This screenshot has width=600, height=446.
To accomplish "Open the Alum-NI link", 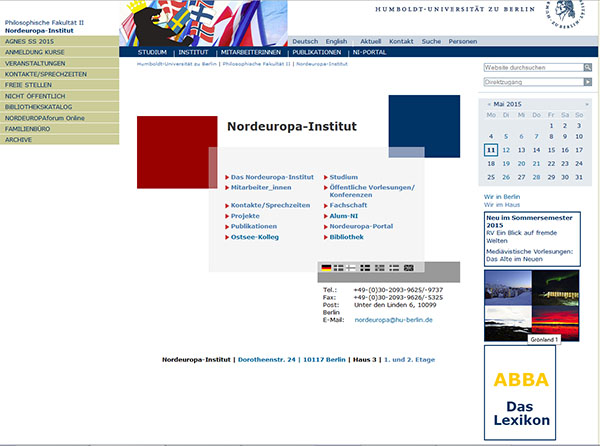I will [x=344, y=216].
